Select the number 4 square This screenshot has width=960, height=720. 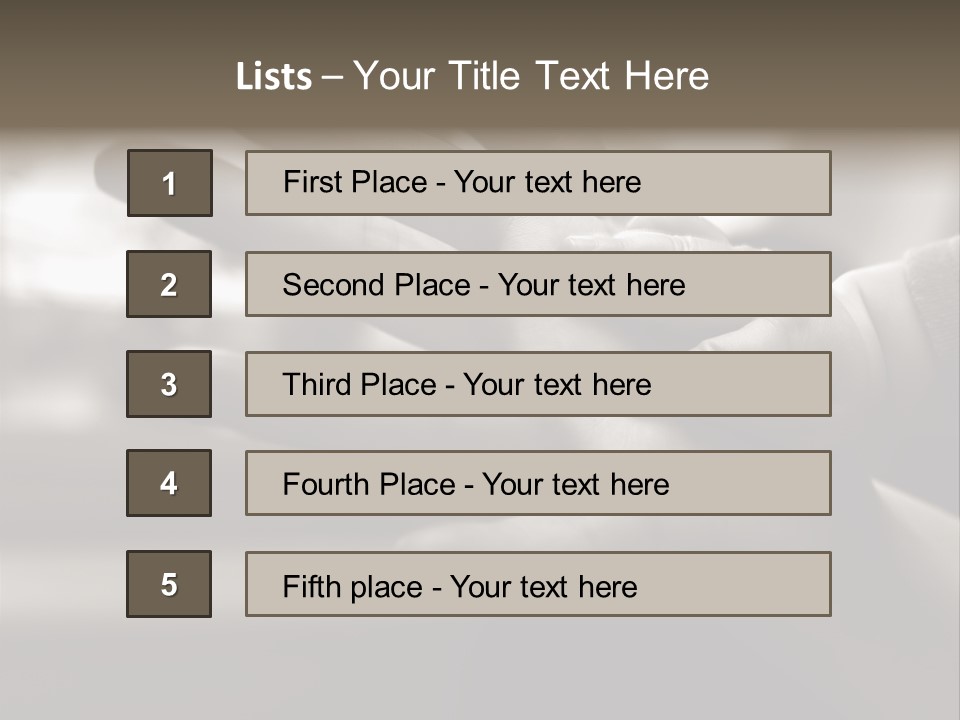pyautogui.click(x=169, y=483)
